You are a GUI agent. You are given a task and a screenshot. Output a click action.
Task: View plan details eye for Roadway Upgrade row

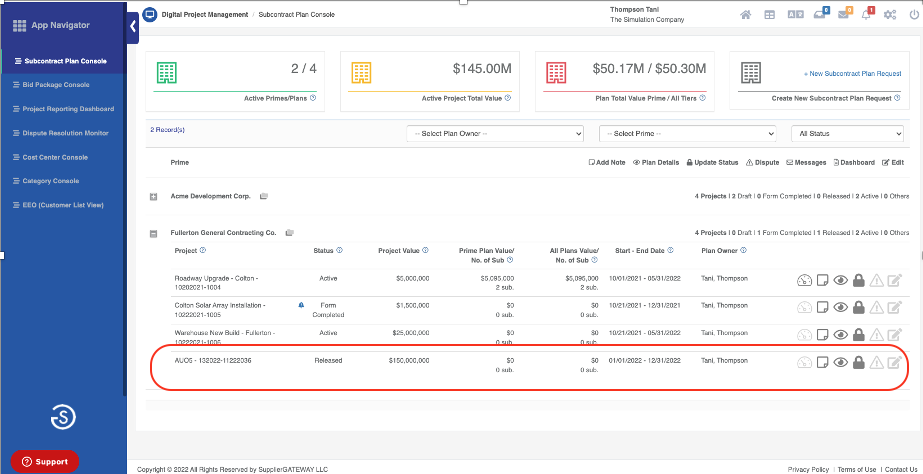(841, 281)
